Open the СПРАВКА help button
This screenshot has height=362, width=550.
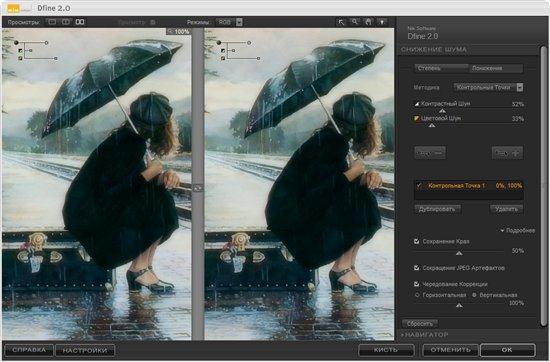pos(29,350)
